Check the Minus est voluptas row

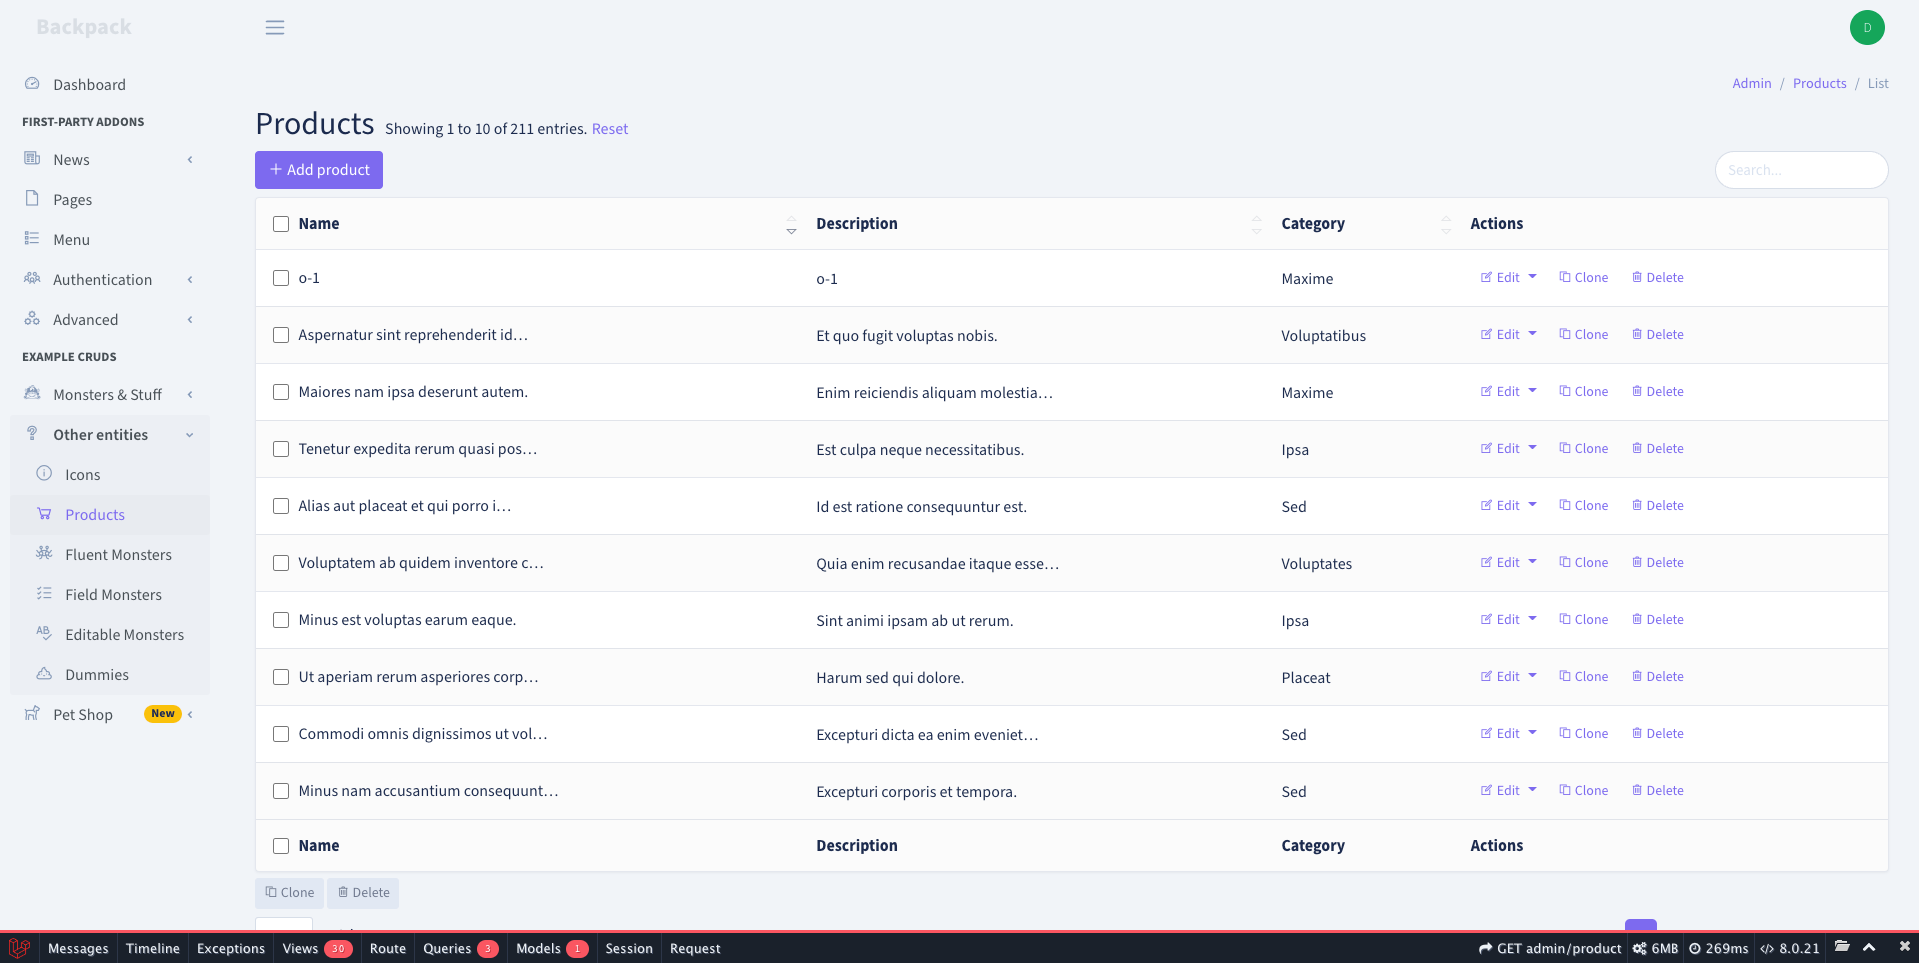coord(281,620)
